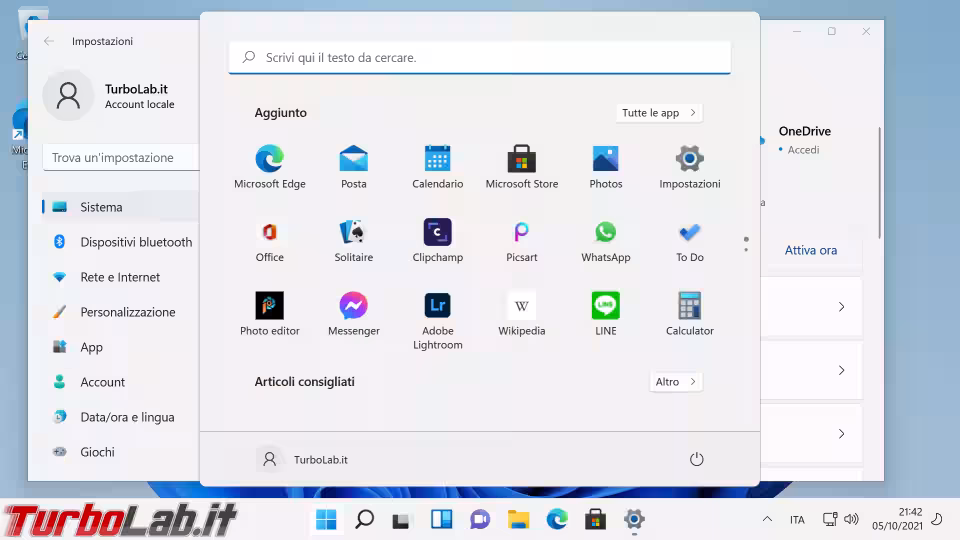The width and height of the screenshot is (960, 540).
Task: Launch the Posta mail app
Action: [x=353, y=167]
